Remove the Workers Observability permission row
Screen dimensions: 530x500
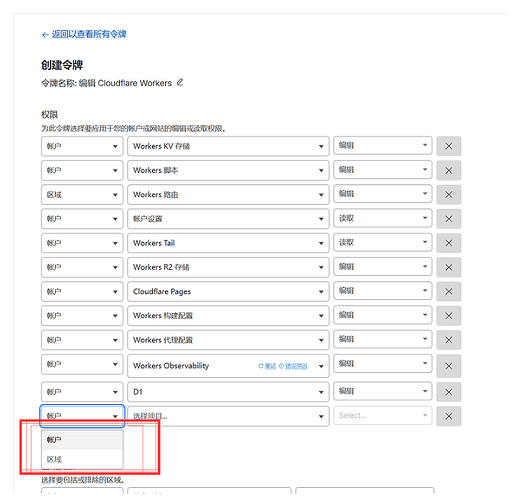point(449,366)
